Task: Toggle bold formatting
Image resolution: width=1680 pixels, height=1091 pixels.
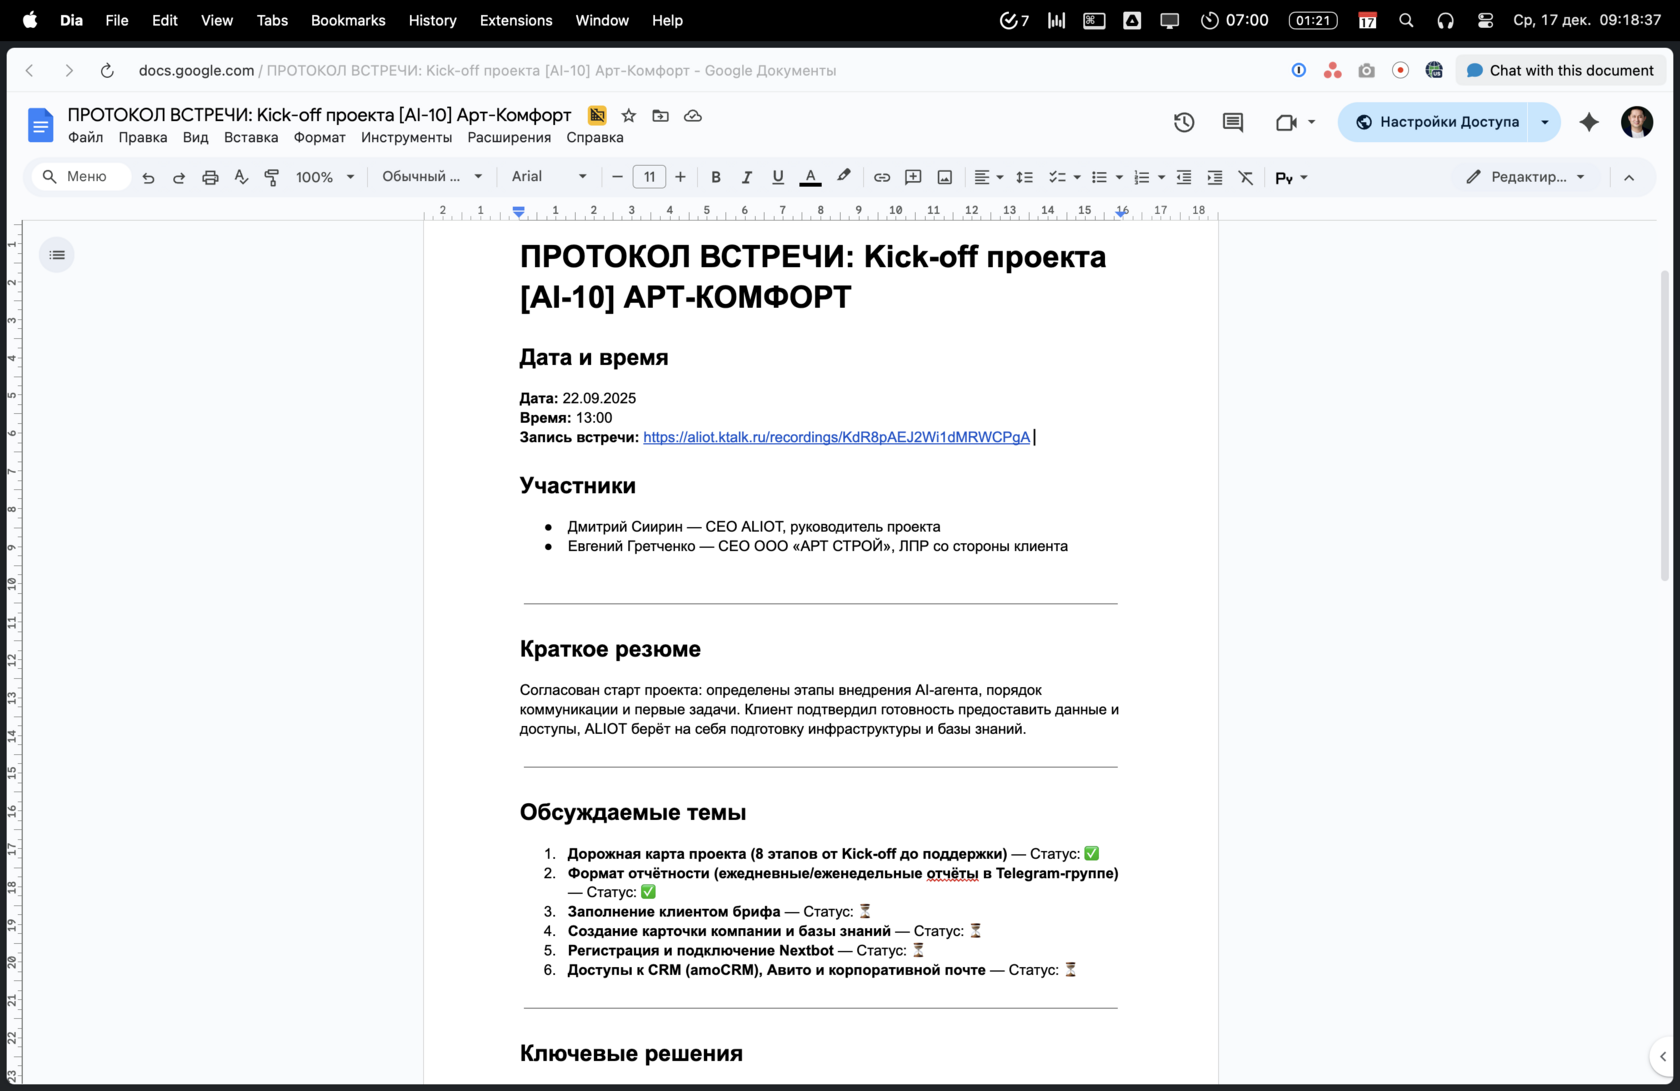Action: coord(715,177)
